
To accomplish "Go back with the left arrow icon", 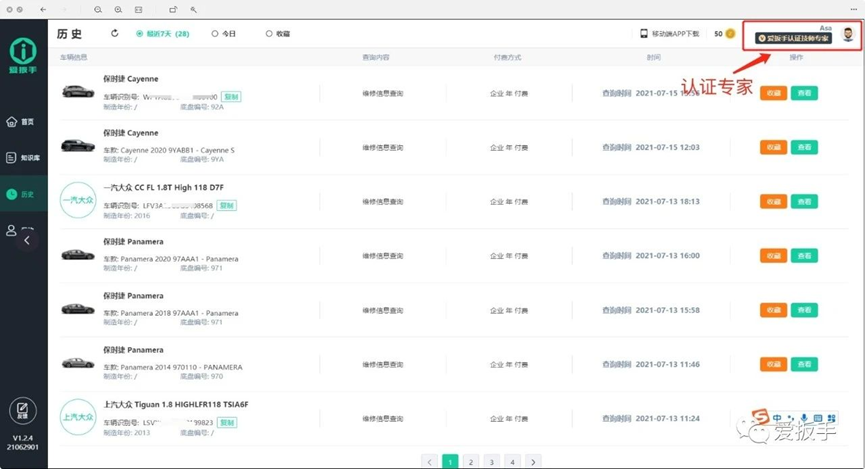I will 43,9.
